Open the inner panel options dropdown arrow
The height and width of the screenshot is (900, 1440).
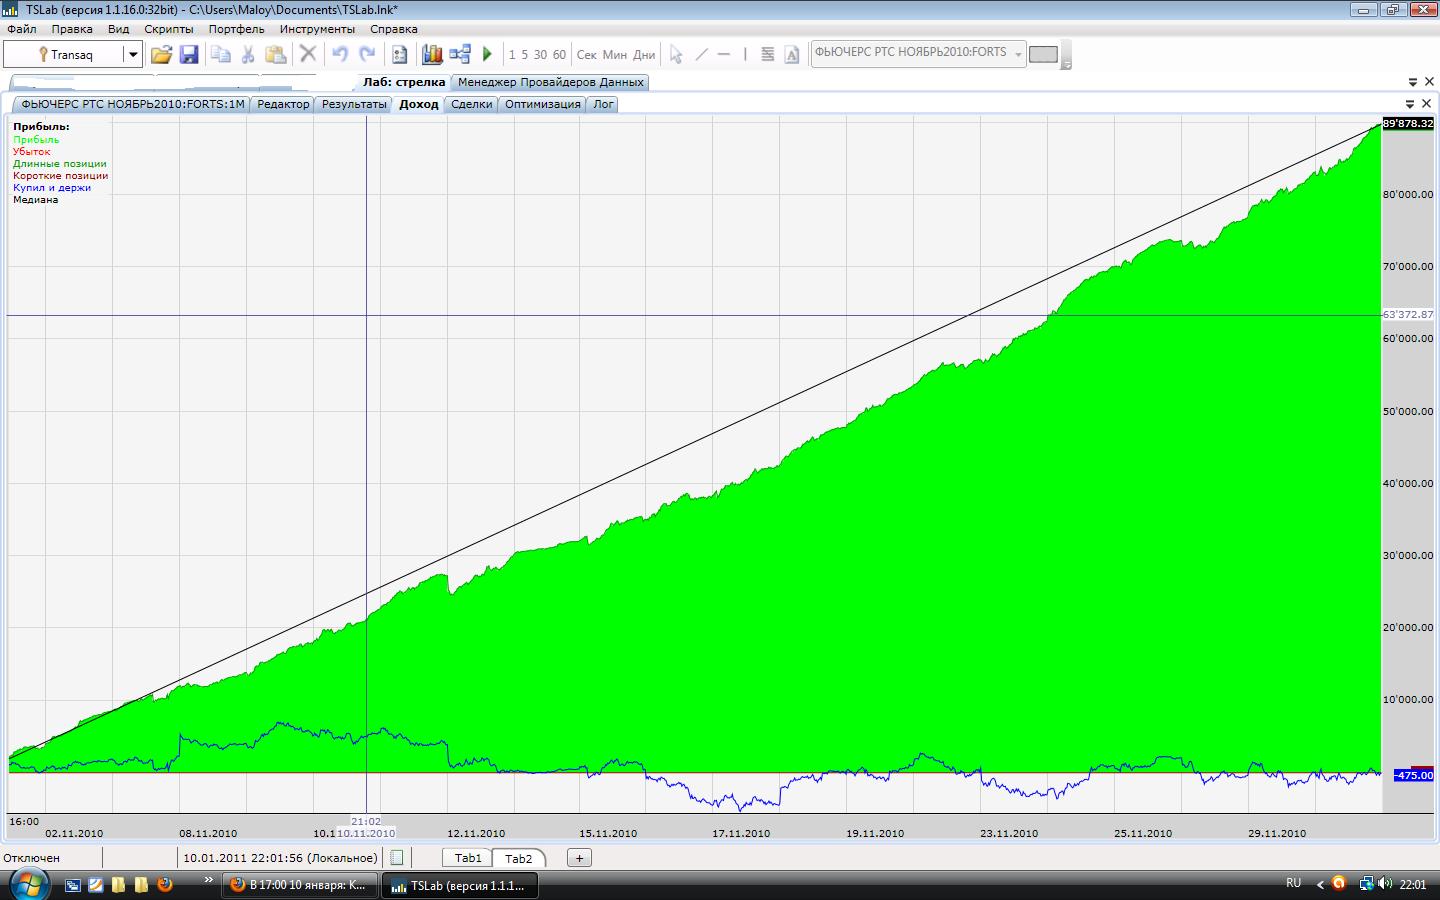[x=1410, y=104]
